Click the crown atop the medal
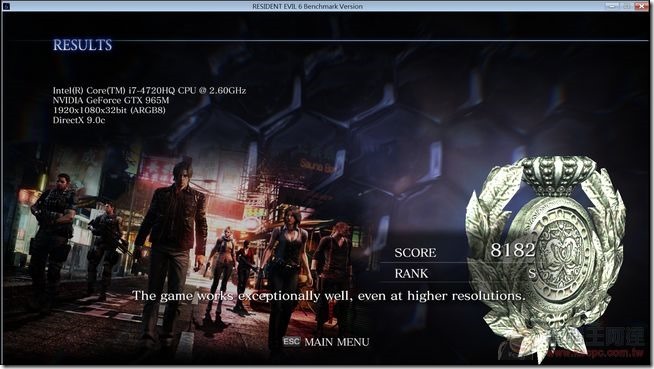This screenshot has width=654, height=369. pyautogui.click(x=558, y=175)
